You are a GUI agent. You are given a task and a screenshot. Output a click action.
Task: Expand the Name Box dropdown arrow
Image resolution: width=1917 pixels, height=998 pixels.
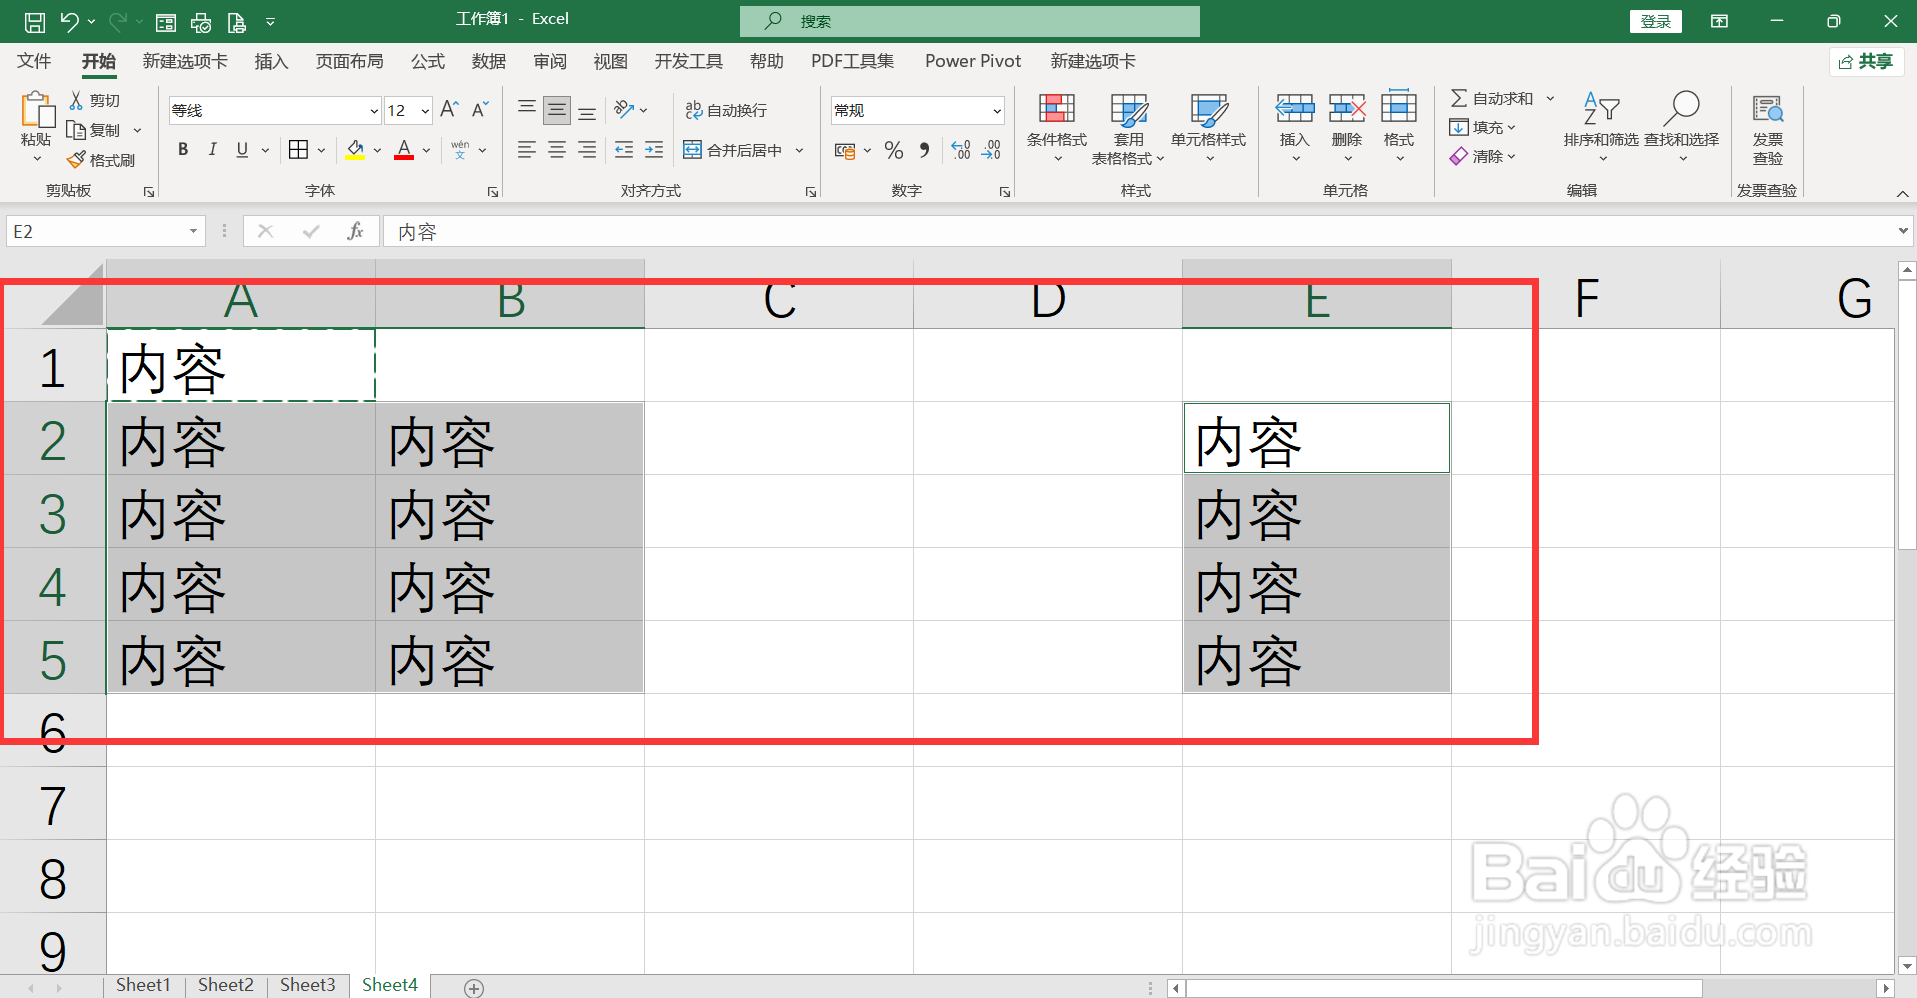click(x=193, y=232)
